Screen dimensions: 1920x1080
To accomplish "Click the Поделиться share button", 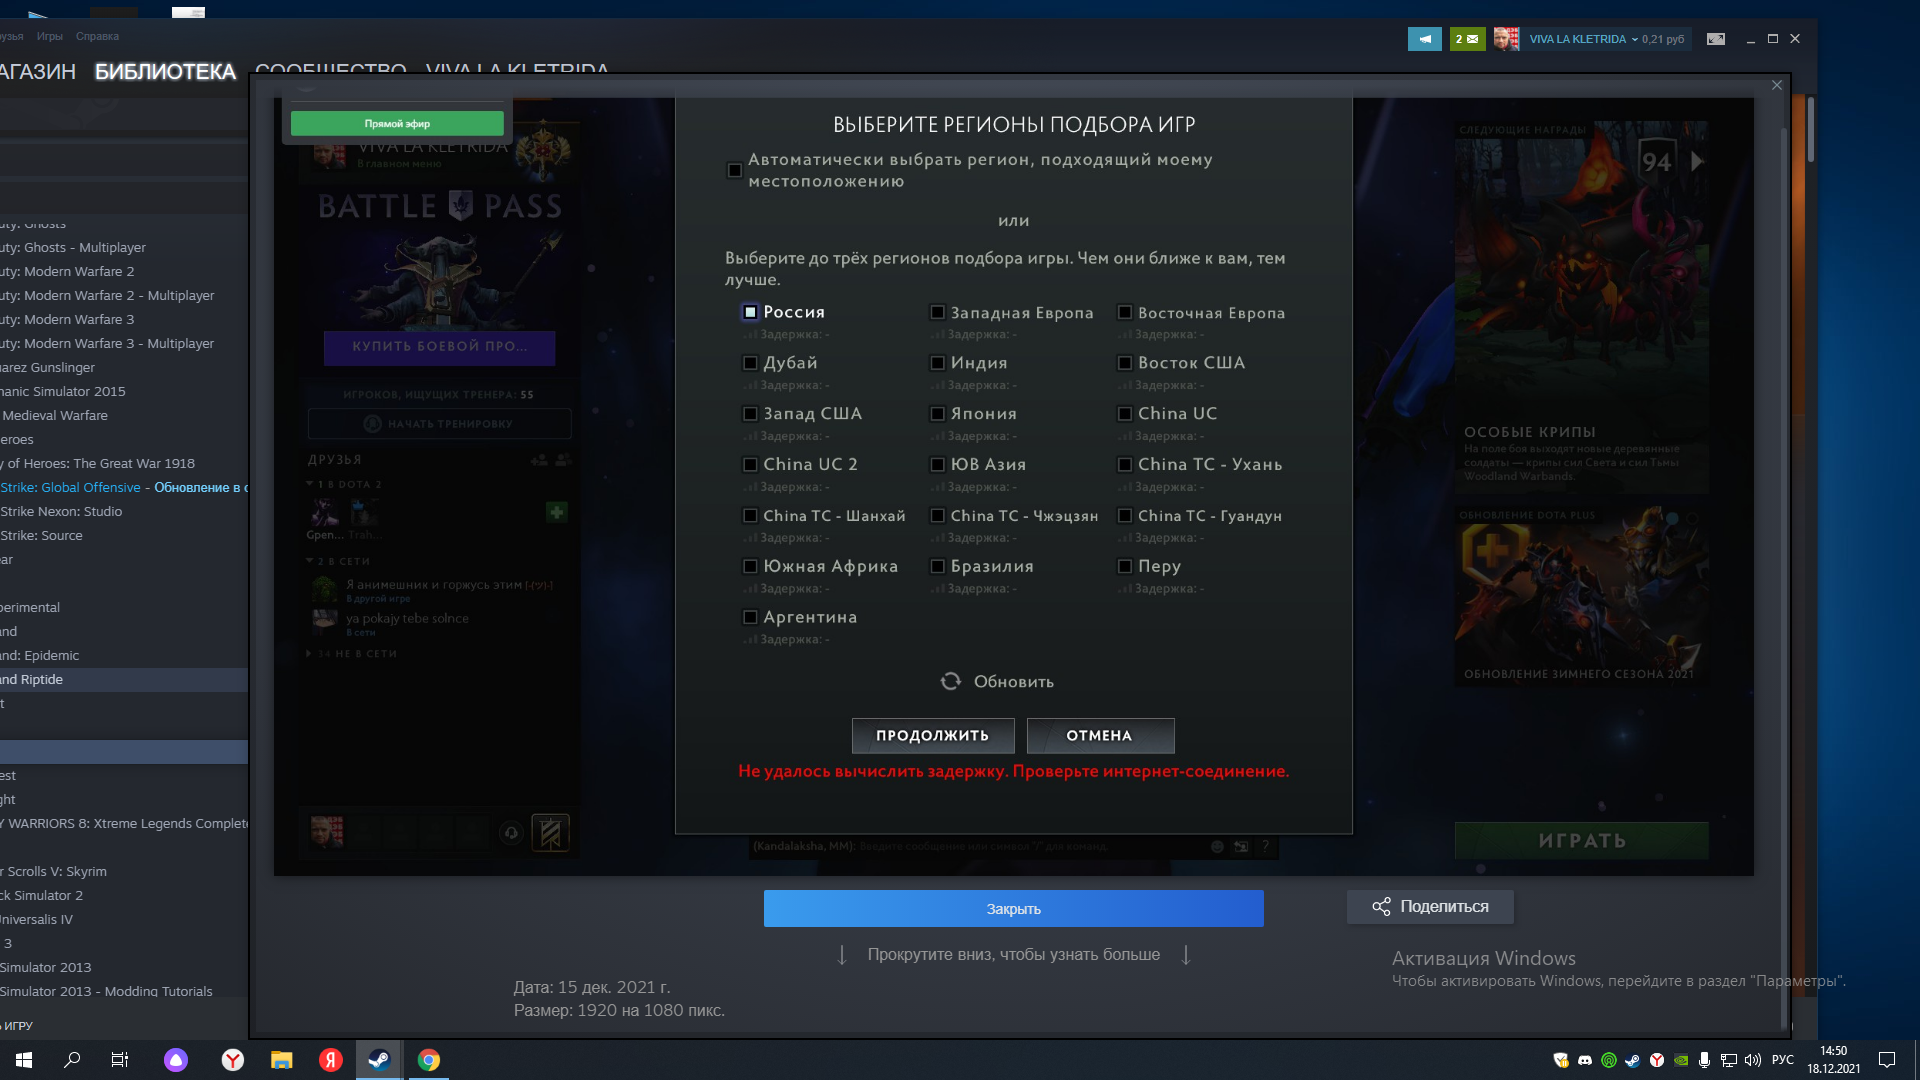I will 1430,907.
